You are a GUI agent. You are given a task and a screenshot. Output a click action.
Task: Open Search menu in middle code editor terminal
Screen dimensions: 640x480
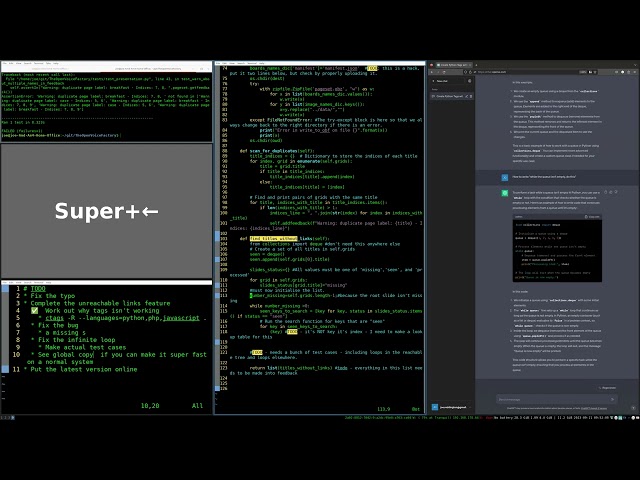pos(241,63)
